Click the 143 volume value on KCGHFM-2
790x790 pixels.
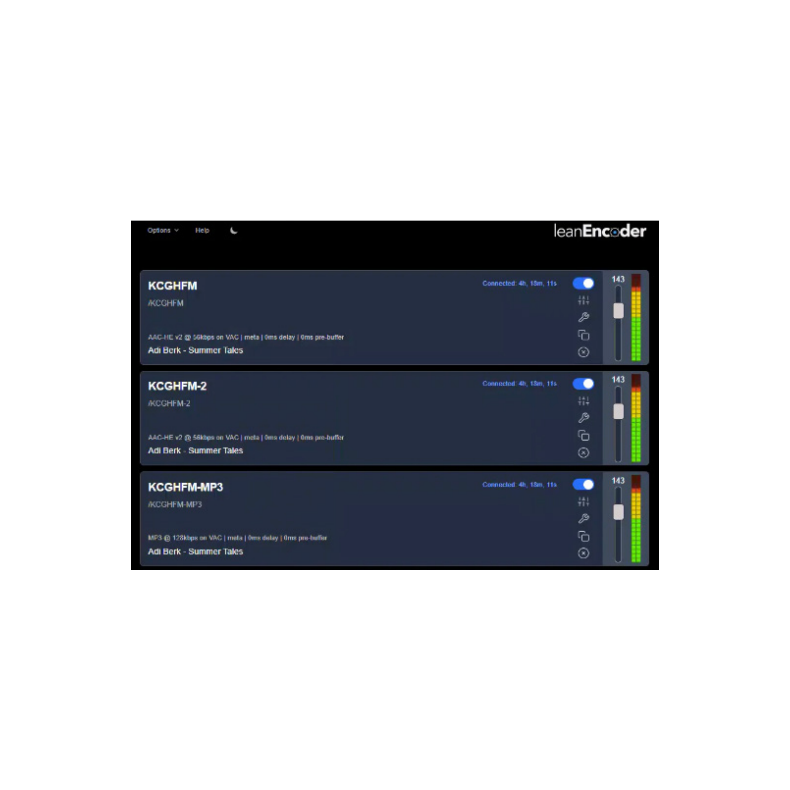tap(618, 379)
